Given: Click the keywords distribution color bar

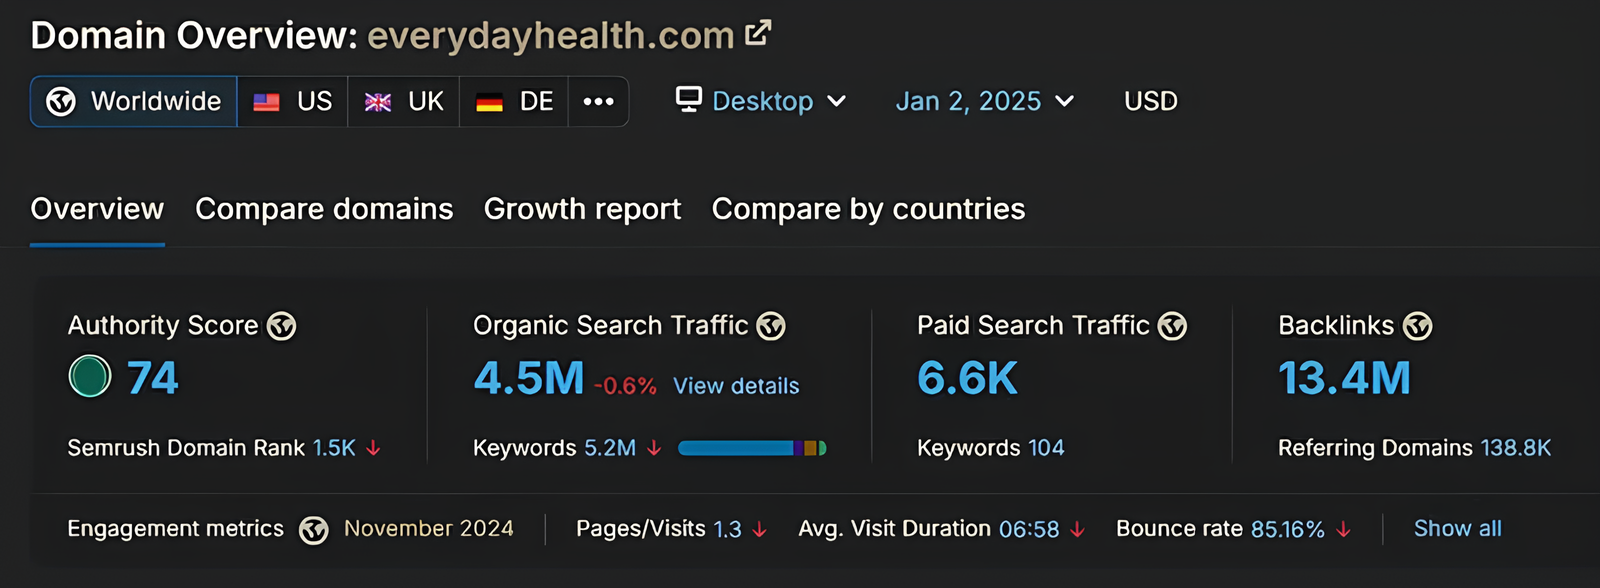Looking at the screenshot, I should coord(752,448).
